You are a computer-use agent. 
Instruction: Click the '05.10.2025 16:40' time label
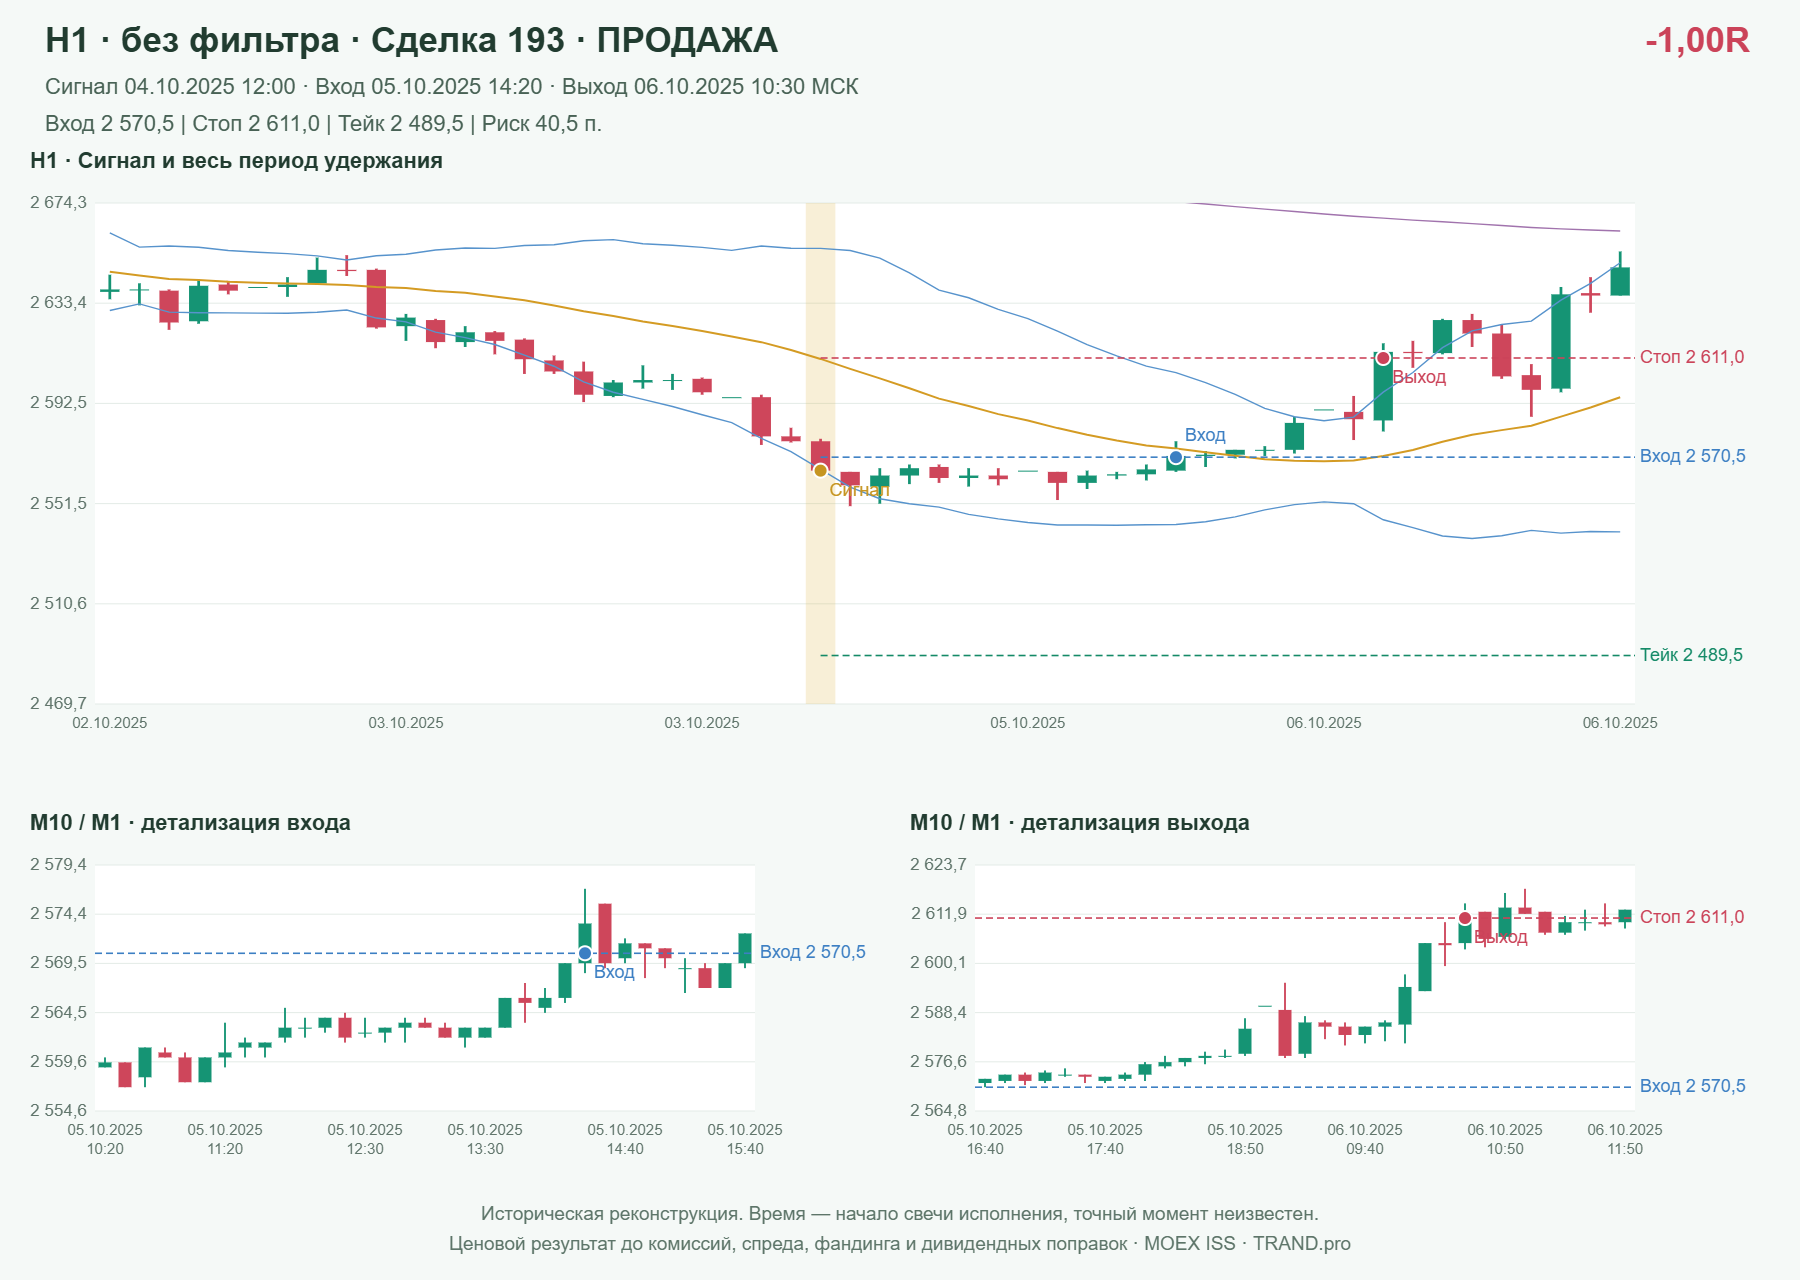pyautogui.click(x=985, y=1139)
